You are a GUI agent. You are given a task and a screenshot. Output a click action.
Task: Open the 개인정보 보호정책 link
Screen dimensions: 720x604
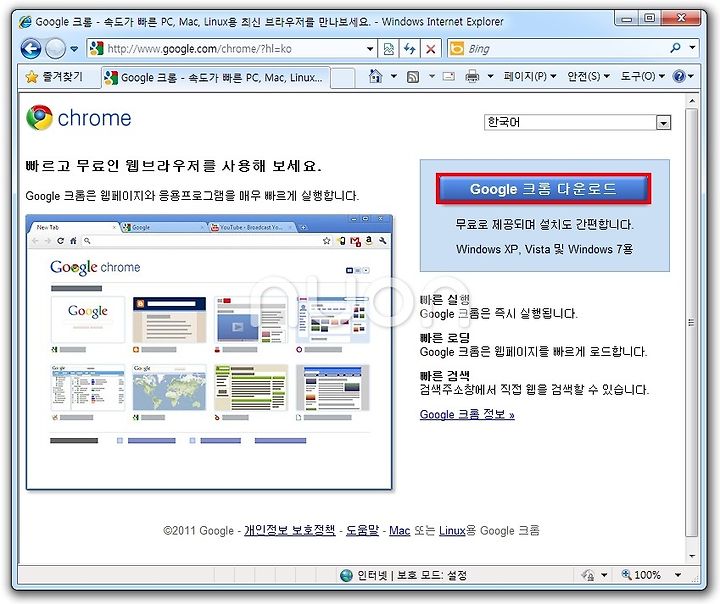290,531
